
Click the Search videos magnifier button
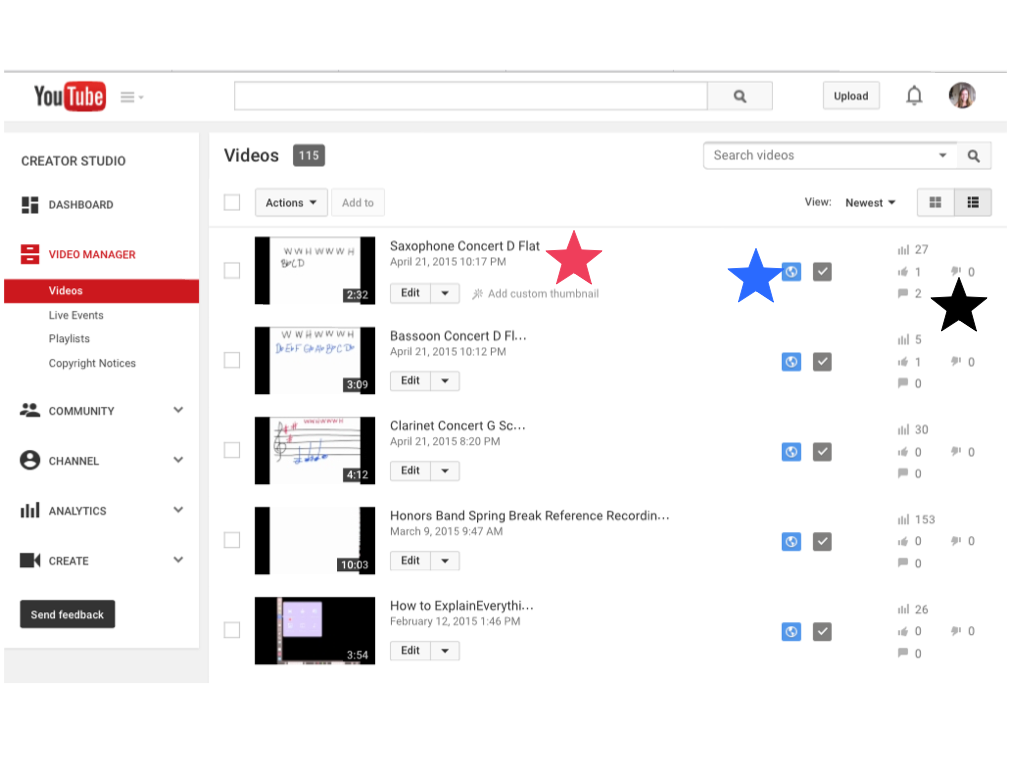pyautogui.click(x=974, y=156)
